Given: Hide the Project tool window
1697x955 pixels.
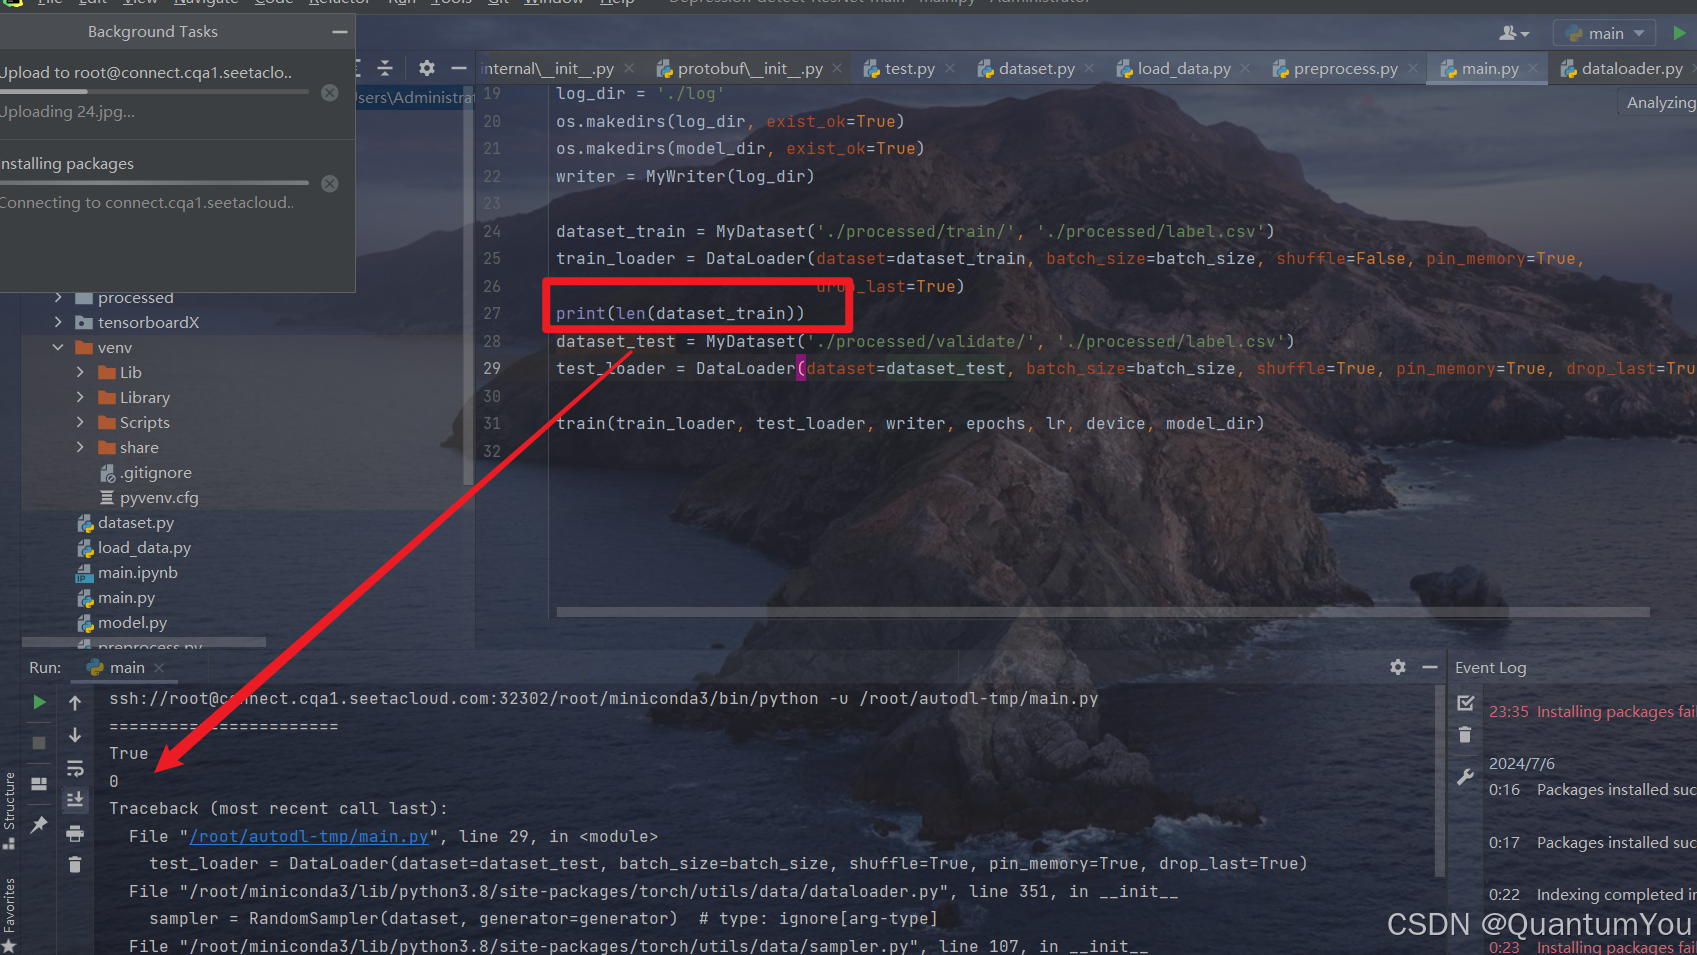Looking at the screenshot, I should pyautogui.click(x=459, y=68).
